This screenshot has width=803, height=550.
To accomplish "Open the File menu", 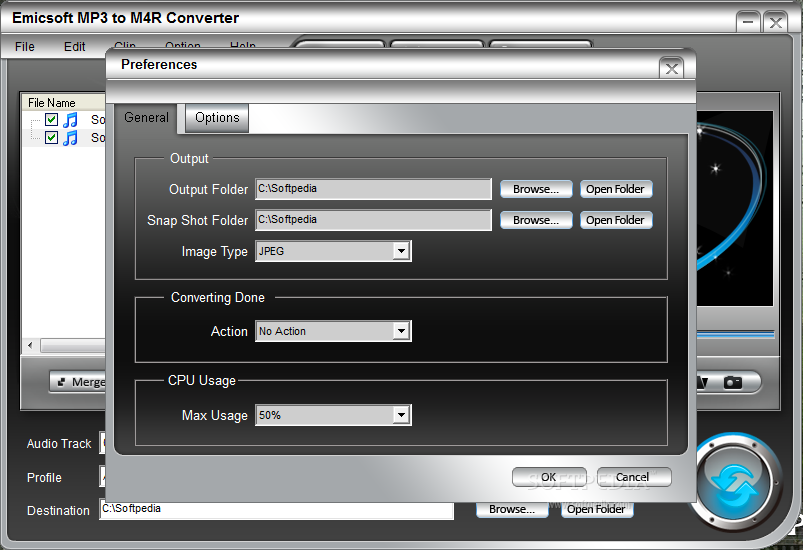I will click(x=25, y=47).
